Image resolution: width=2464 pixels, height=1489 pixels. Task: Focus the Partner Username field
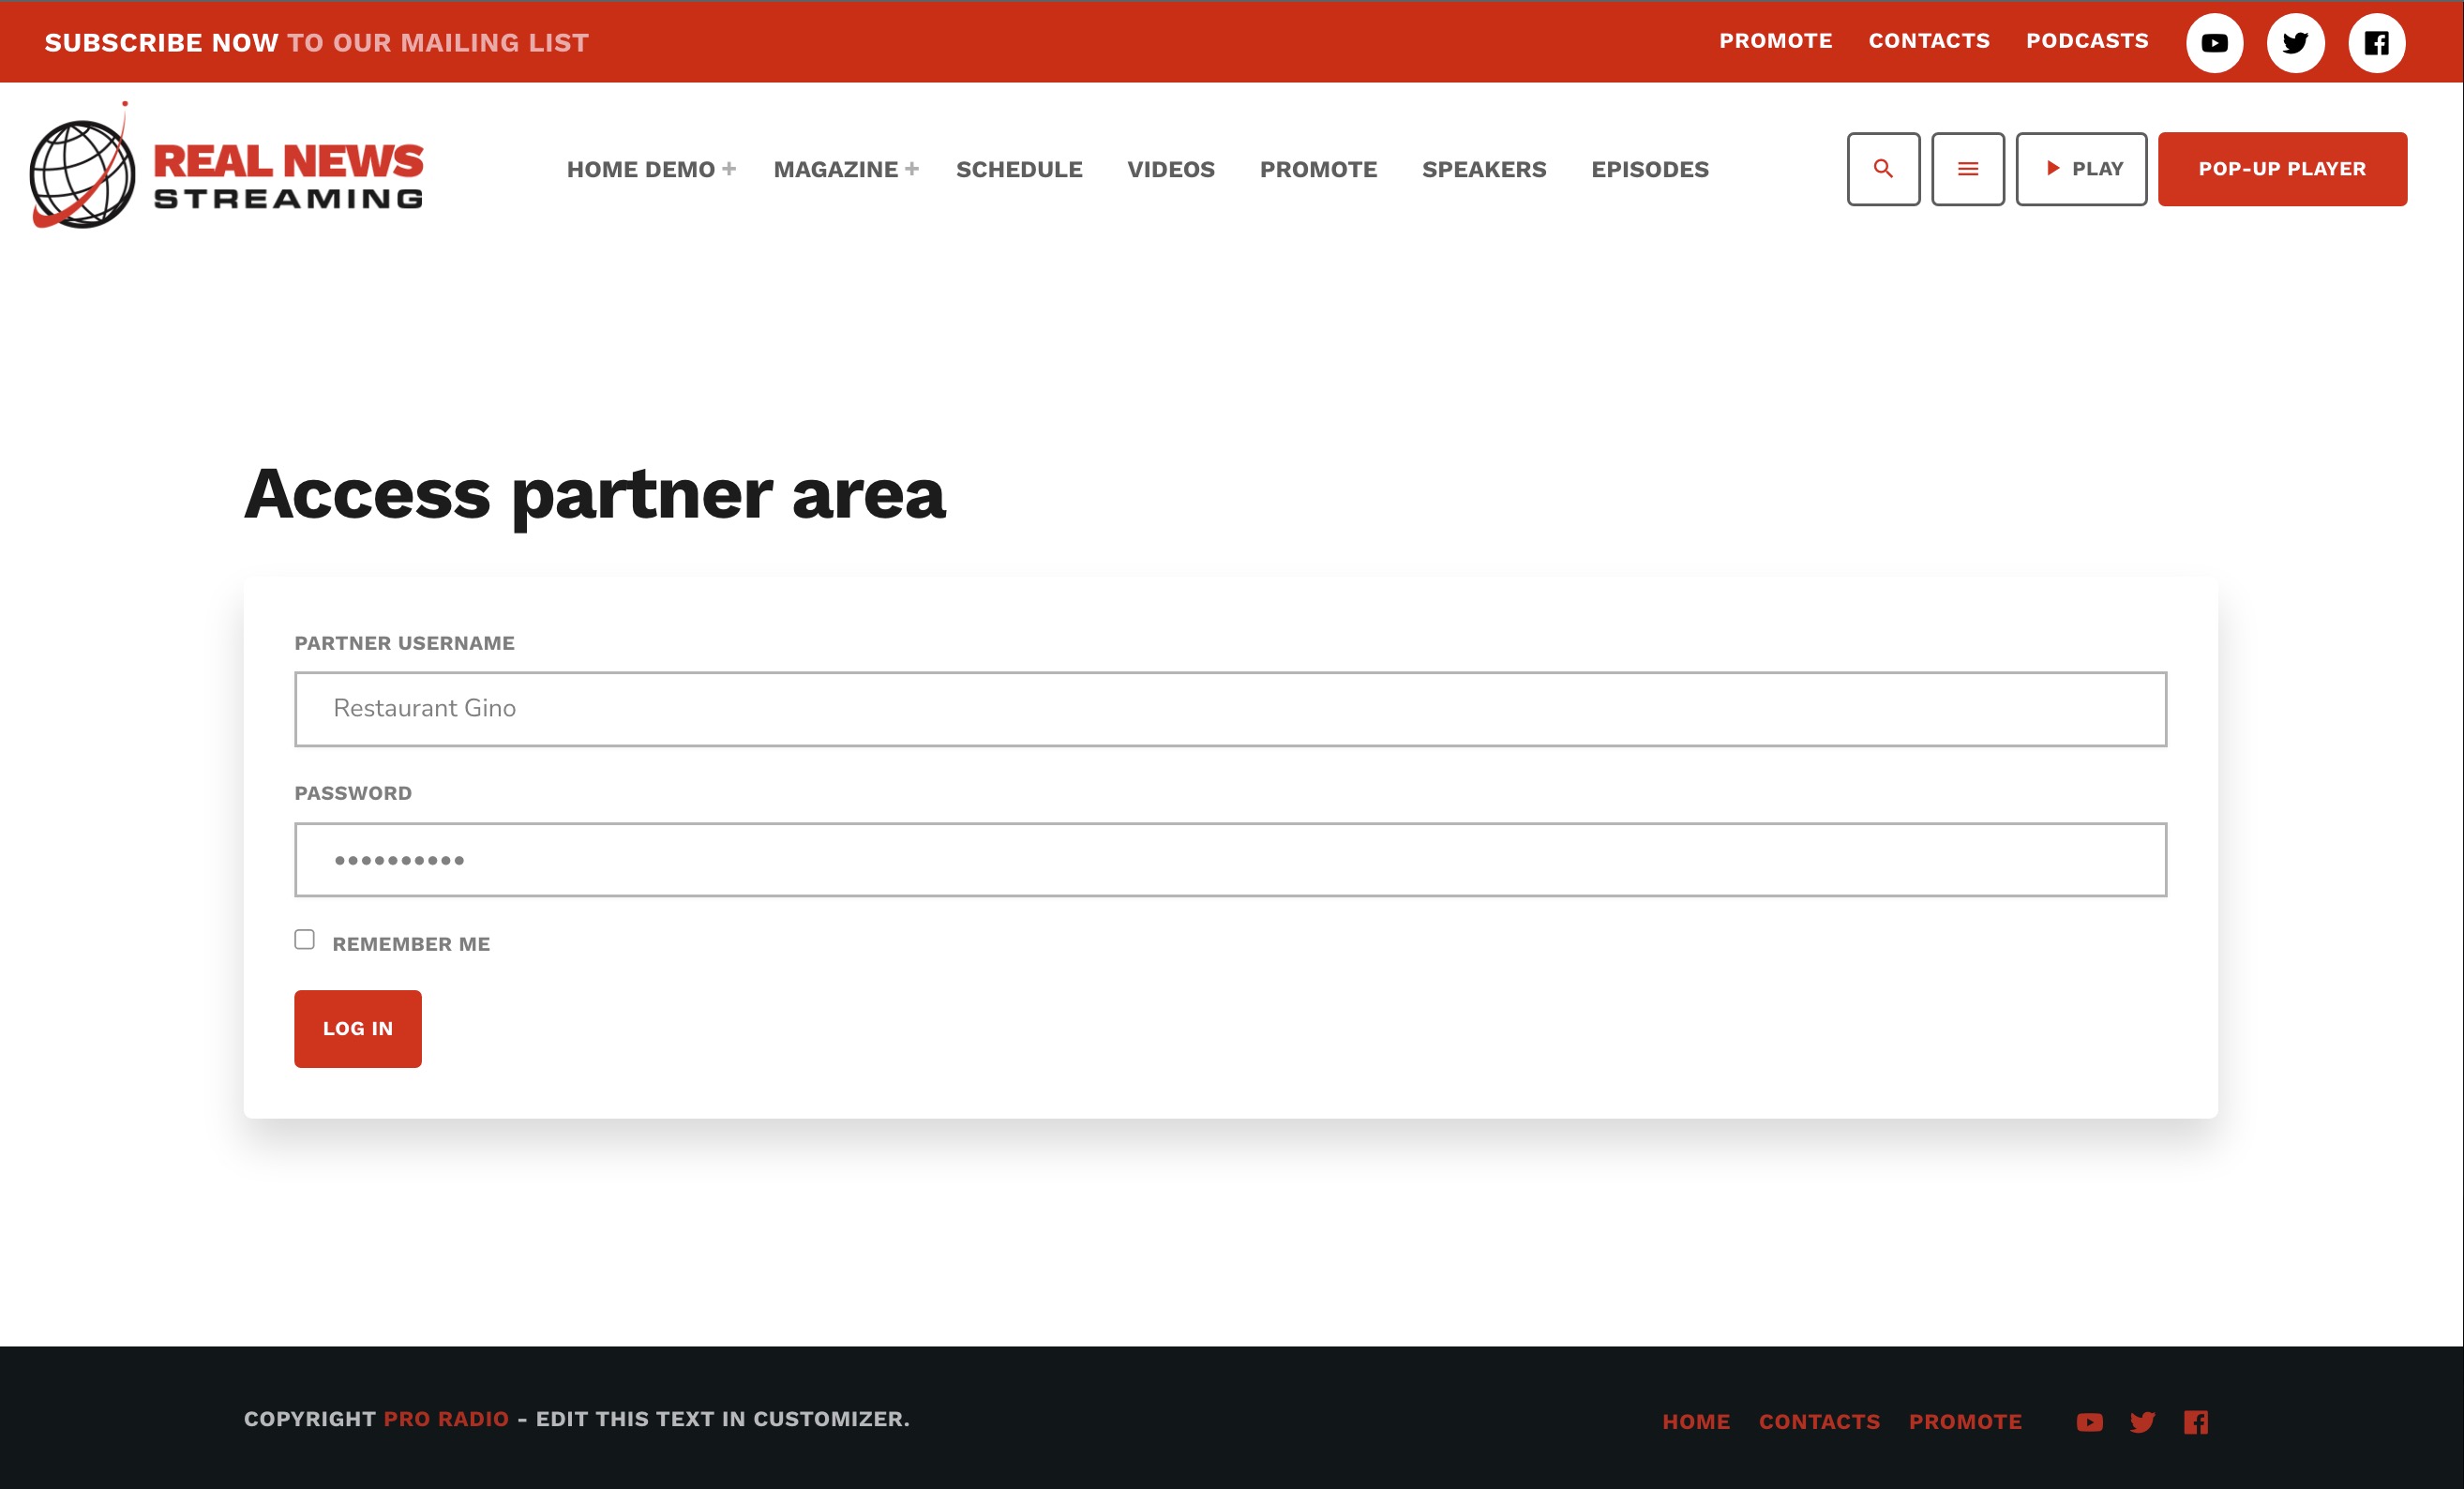pyautogui.click(x=1230, y=709)
